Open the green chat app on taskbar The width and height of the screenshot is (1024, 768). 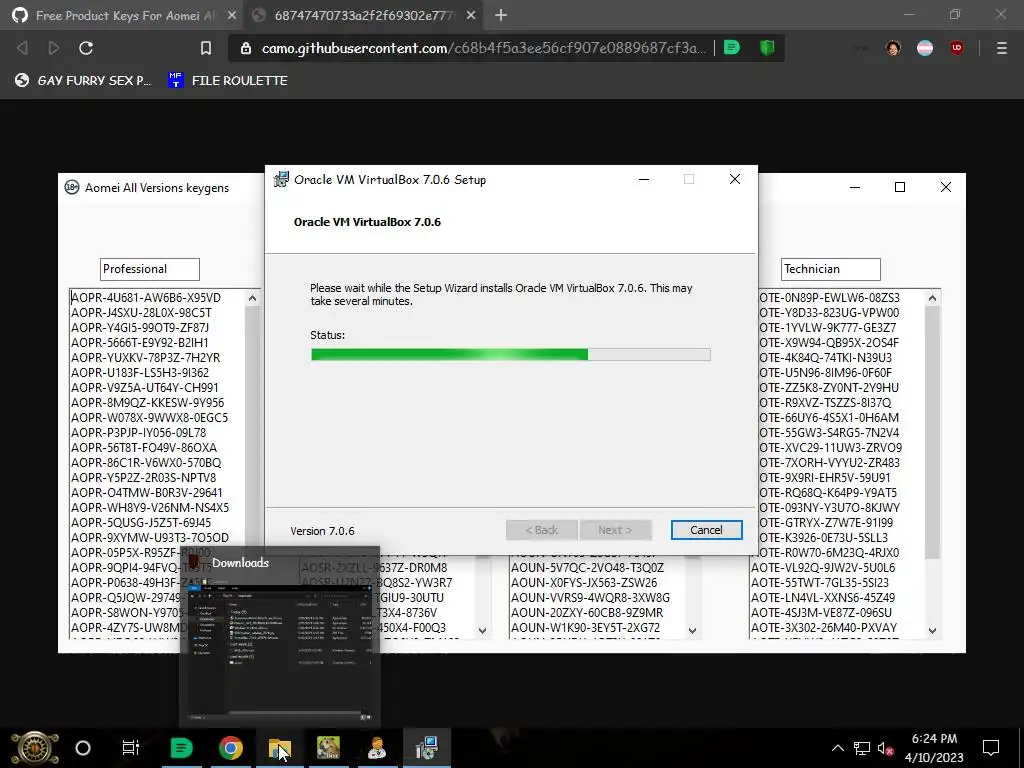[x=181, y=748]
